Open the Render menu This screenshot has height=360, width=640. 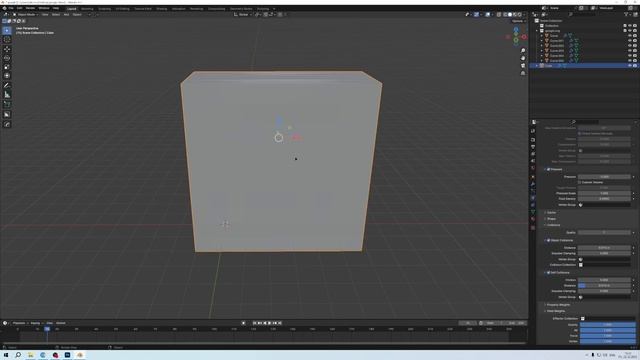pyautogui.click(x=31, y=8)
